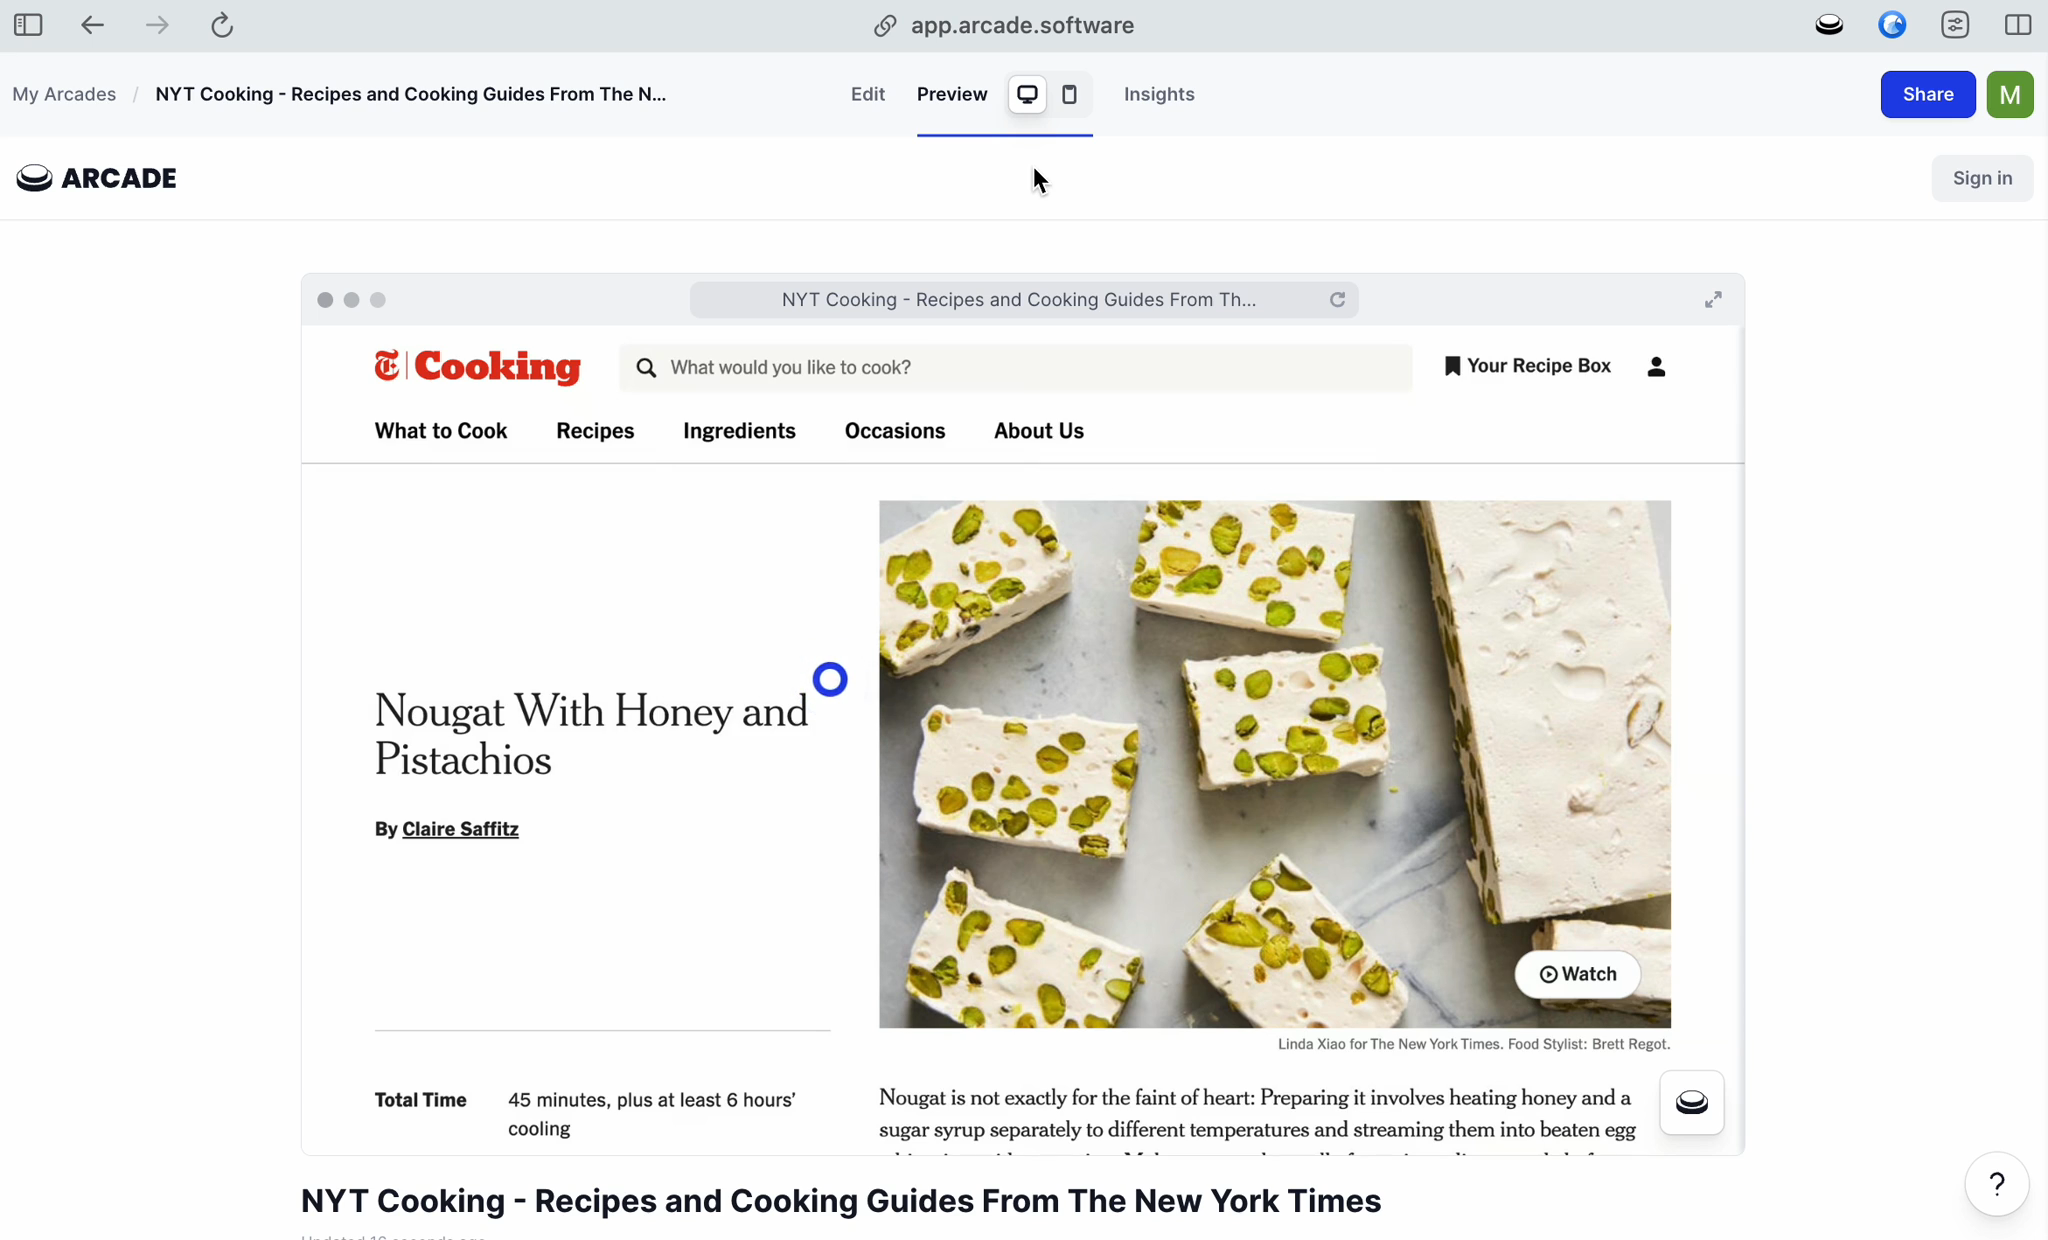Toggle desktop view in preview toolbar
The image size is (2048, 1240).
tap(1027, 92)
